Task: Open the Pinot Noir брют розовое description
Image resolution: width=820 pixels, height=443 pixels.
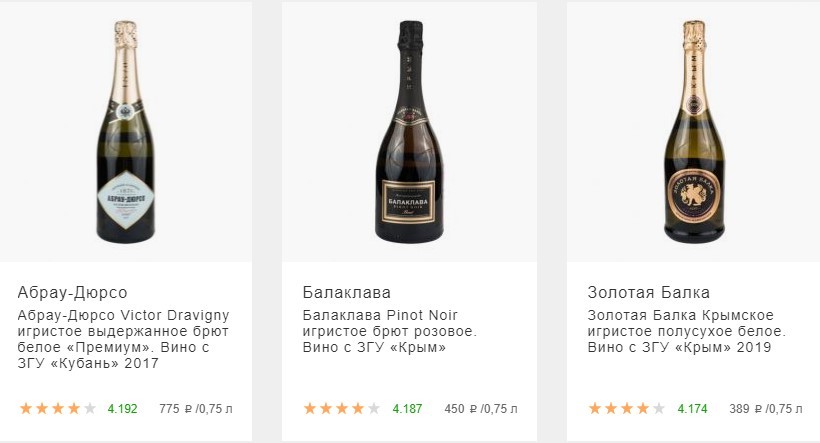Action: coord(390,331)
